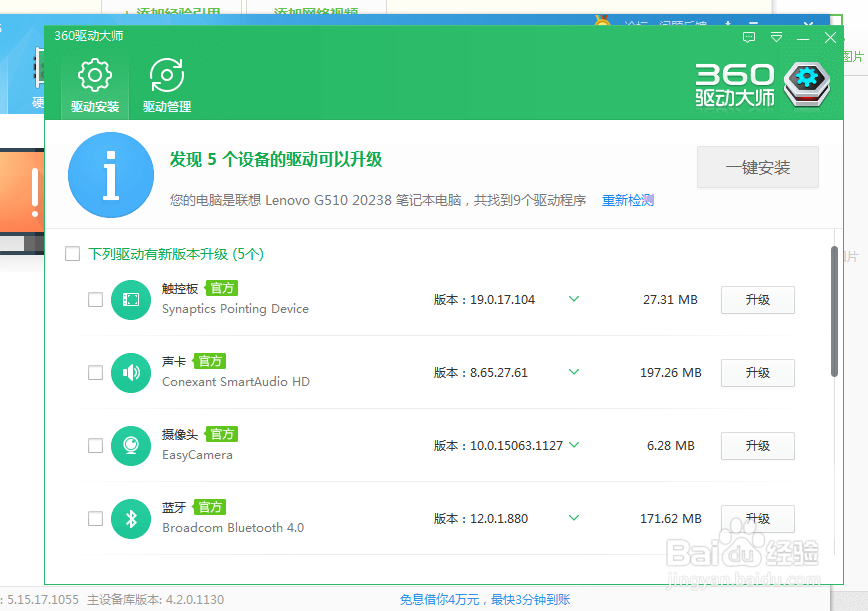Image resolution: width=868 pixels, height=611 pixels.
Task: Click version text 8.65.27.61
Action: pos(499,373)
